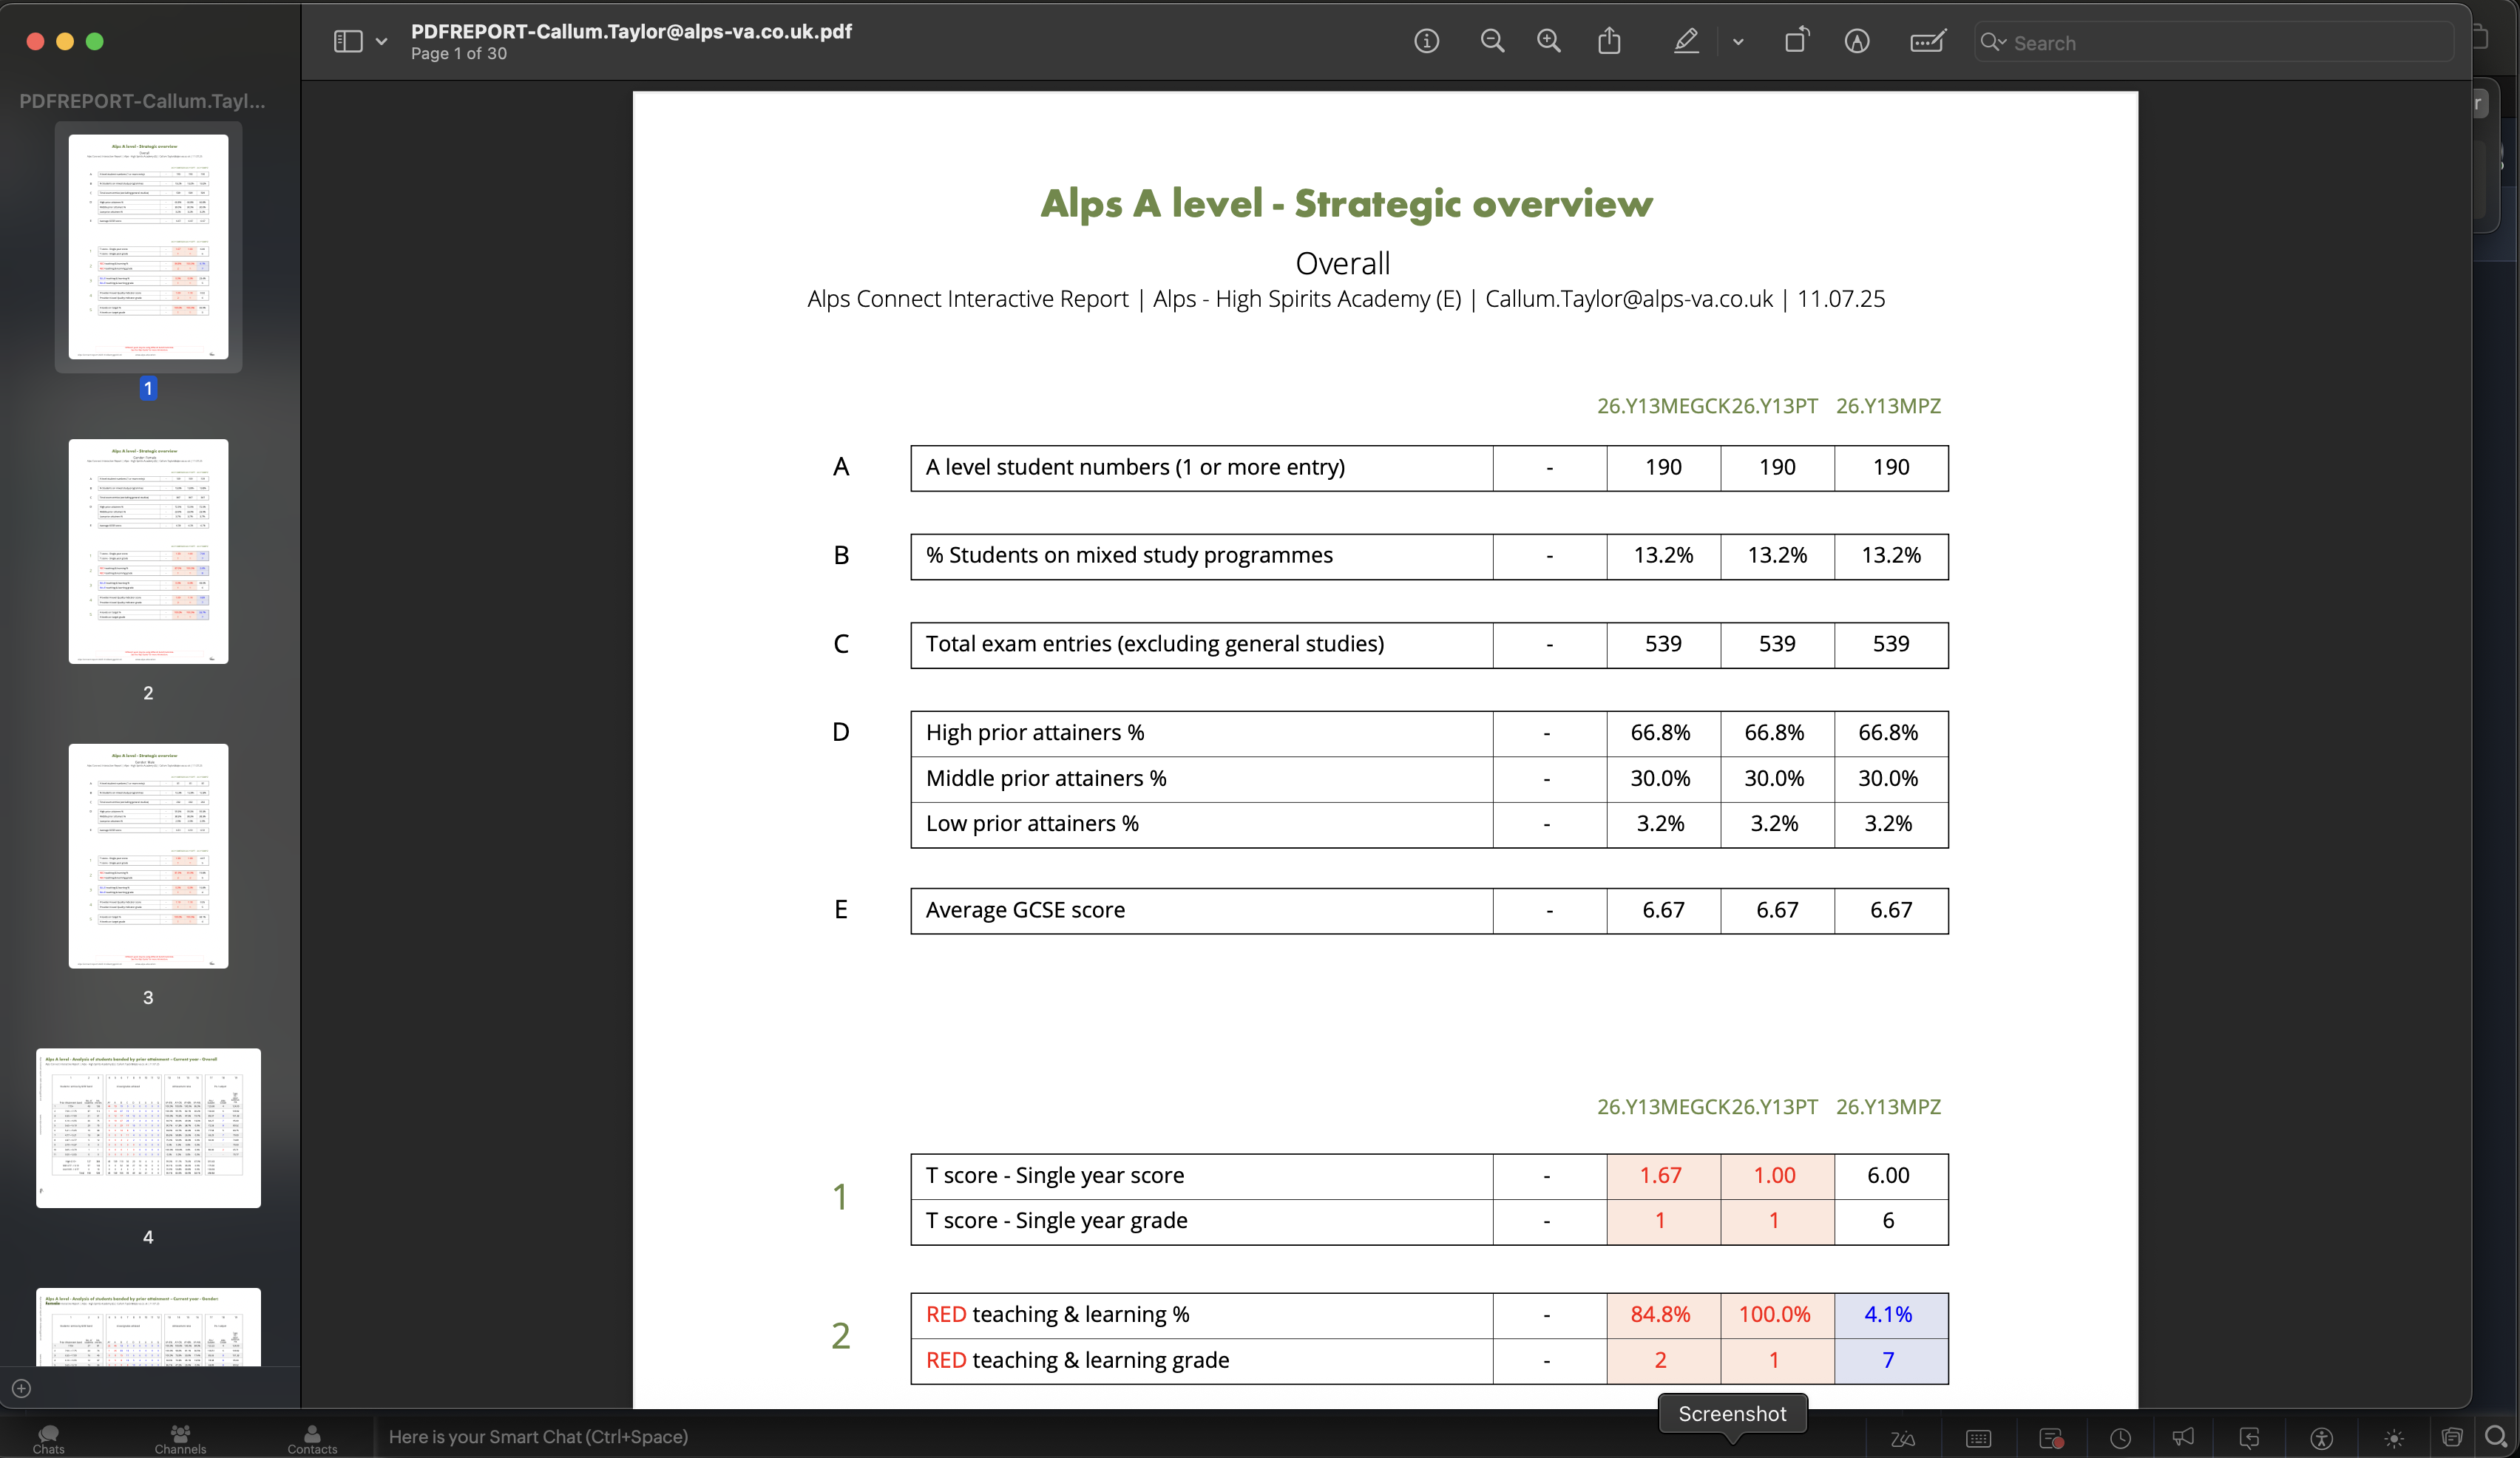Open the Chats tab

pos(48,1438)
